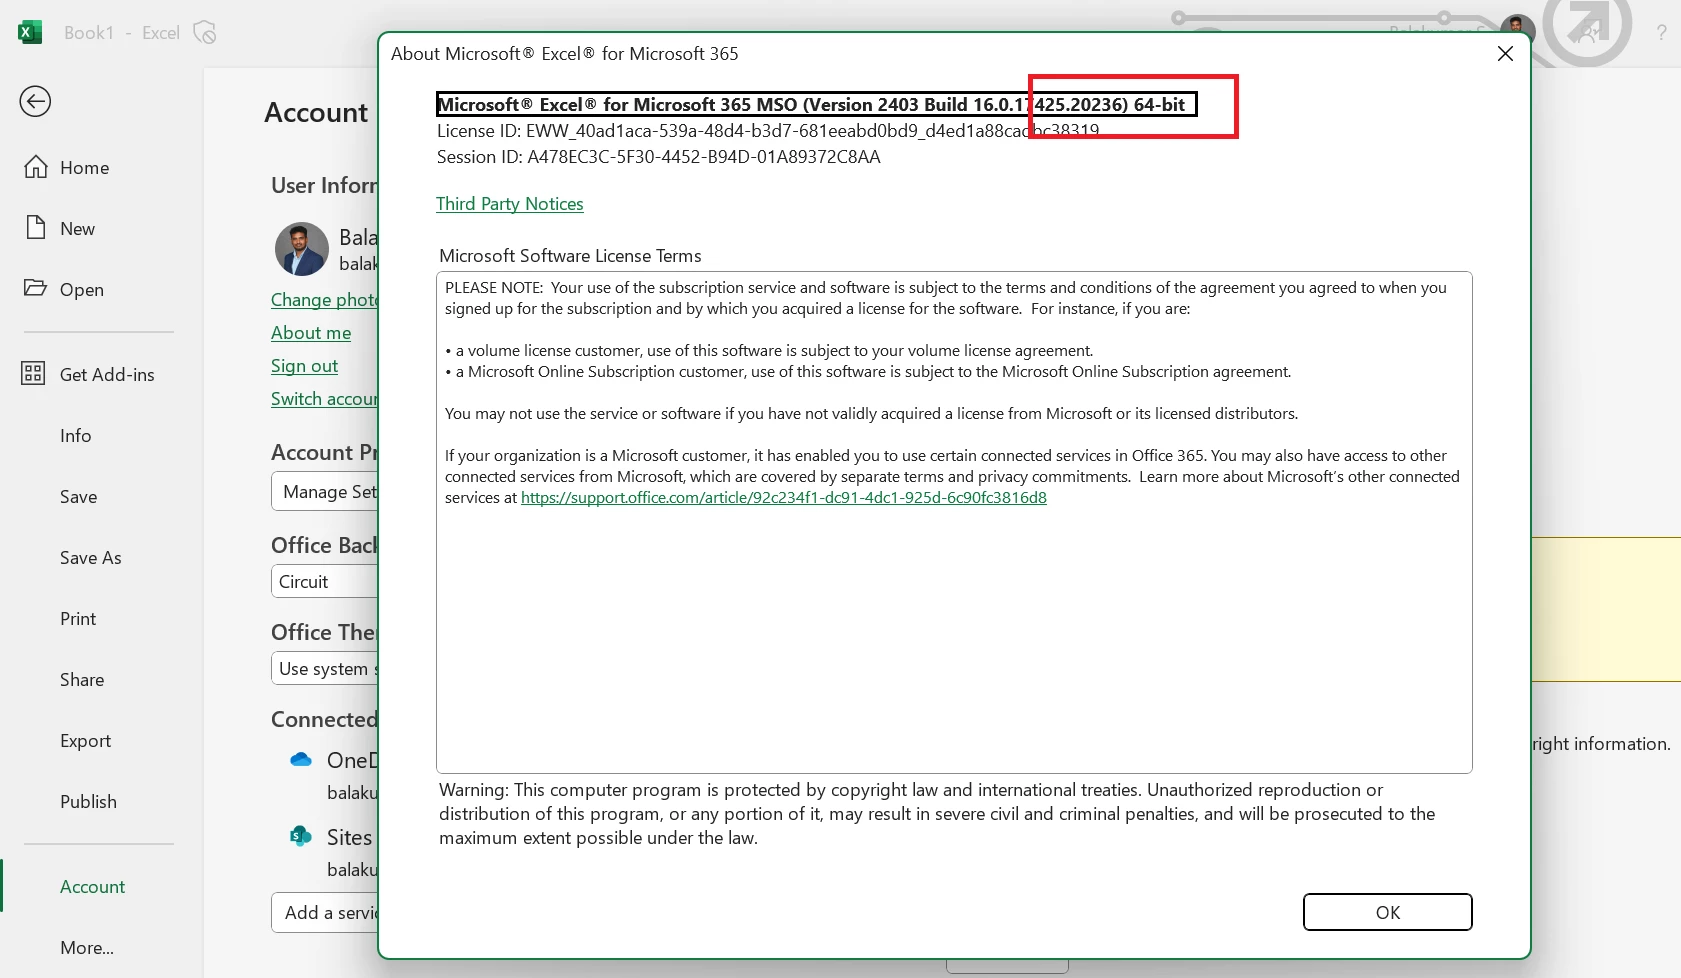
Task: Open the More... menu item
Action: pos(87,948)
